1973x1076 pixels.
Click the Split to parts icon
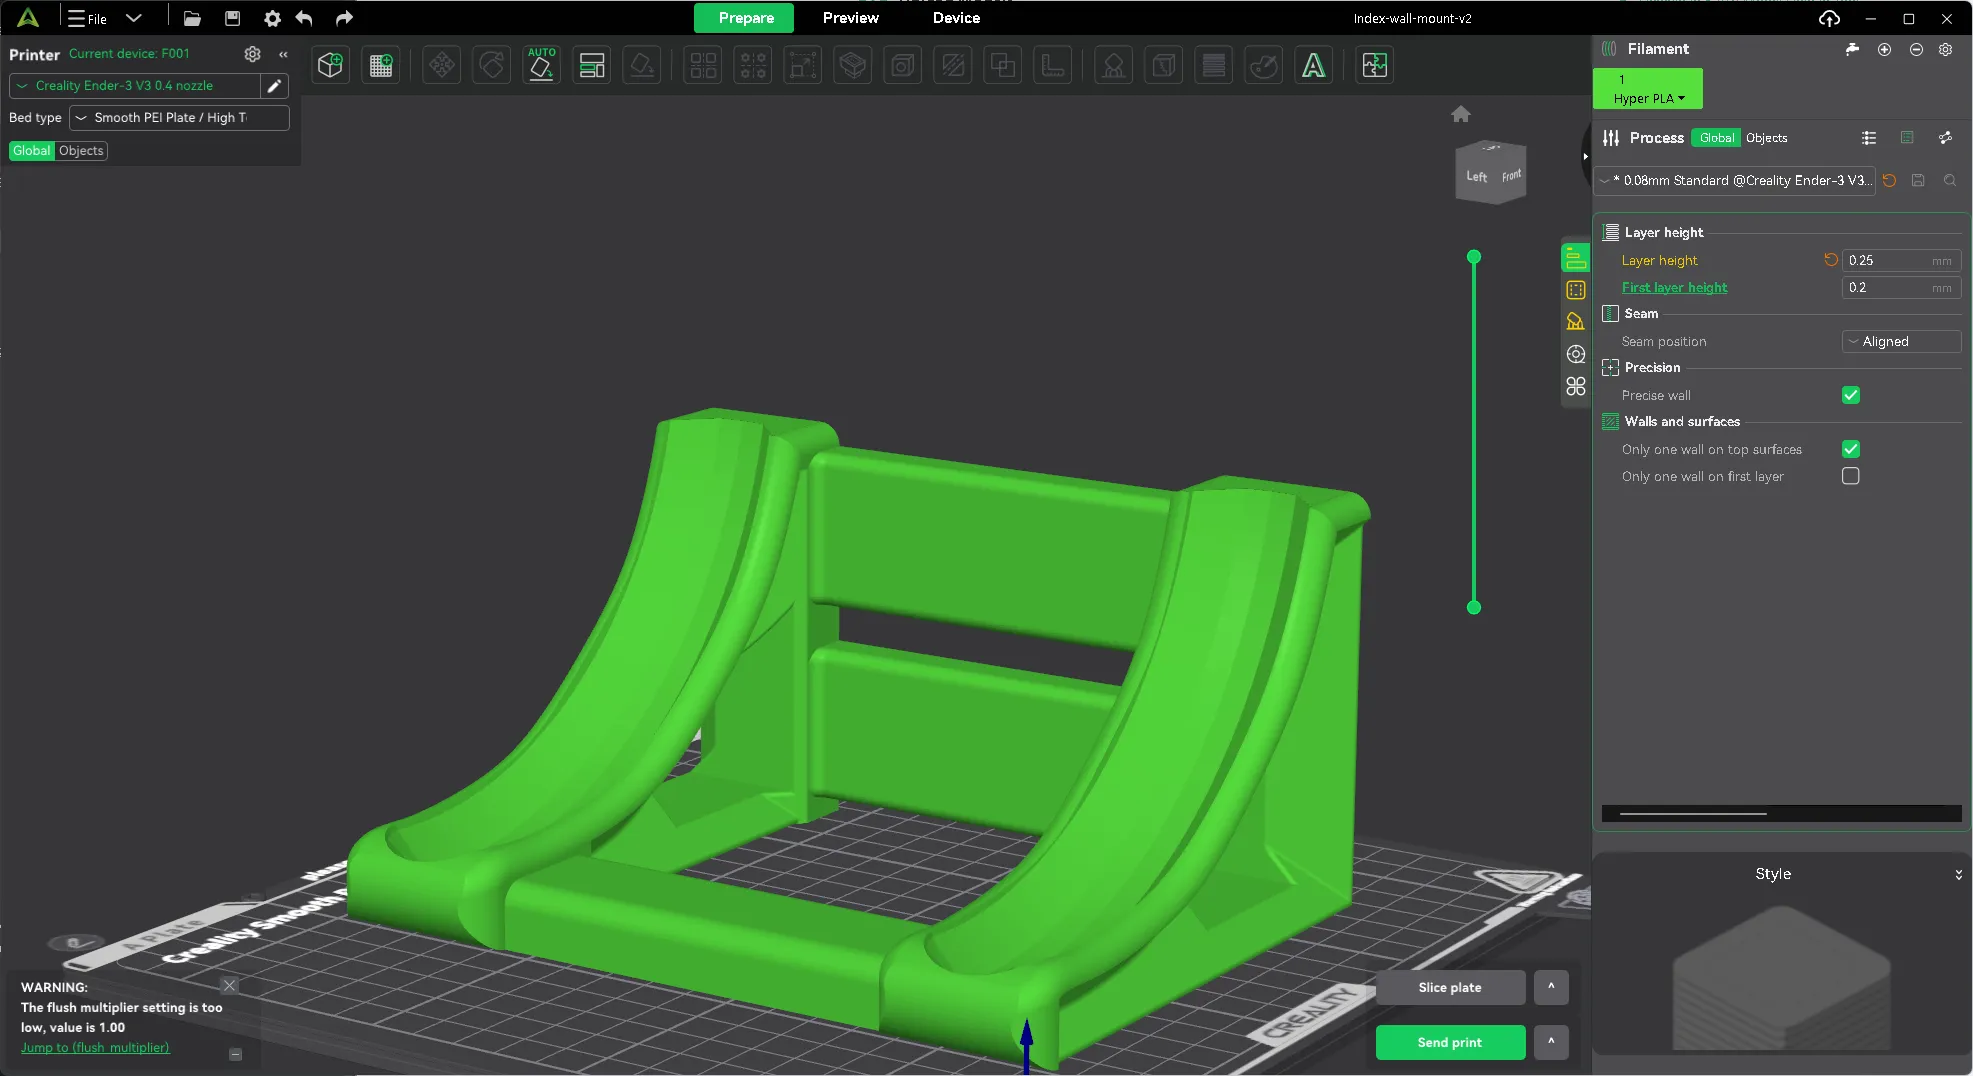pyautogui.click(x=753, y=66)
